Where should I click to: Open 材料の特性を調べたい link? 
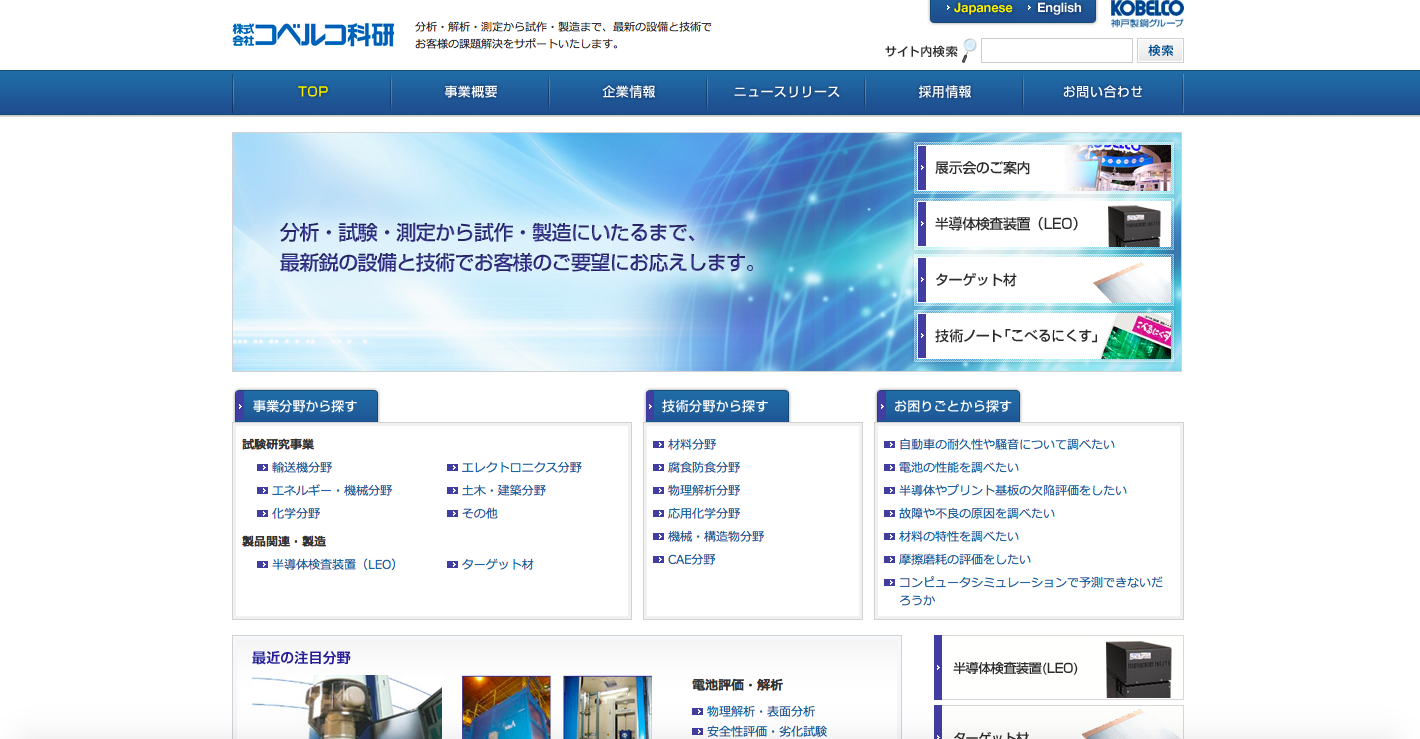[959, 537]
